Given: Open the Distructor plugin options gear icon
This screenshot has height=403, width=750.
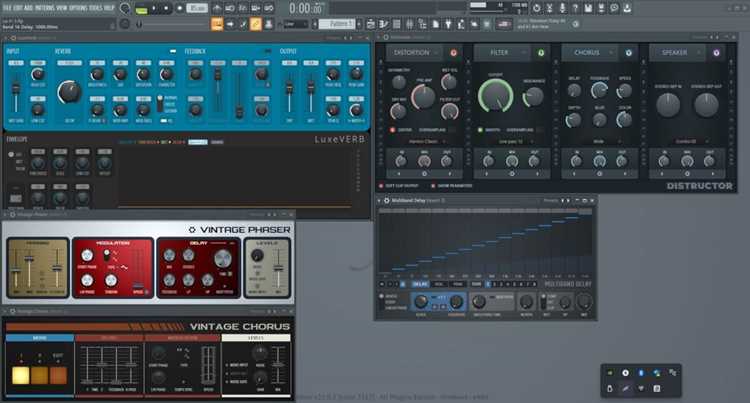Looking at the screenshot, I should (x=386, y=37).
